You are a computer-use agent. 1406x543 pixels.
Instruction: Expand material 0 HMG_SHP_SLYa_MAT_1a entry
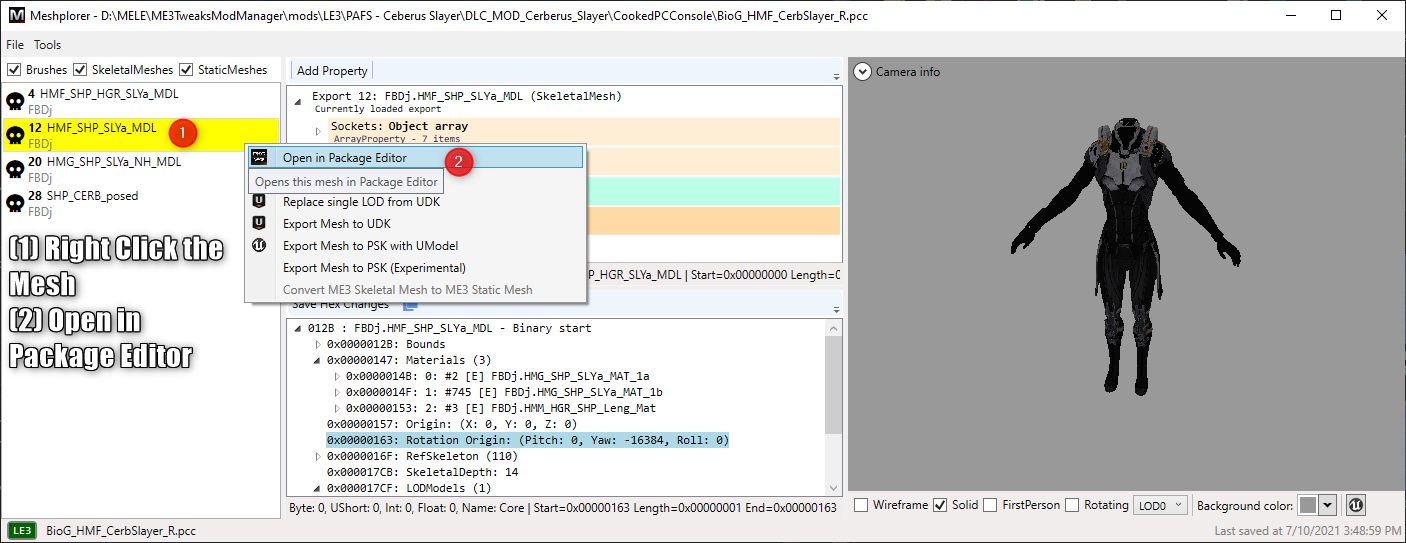coord(338,376)
